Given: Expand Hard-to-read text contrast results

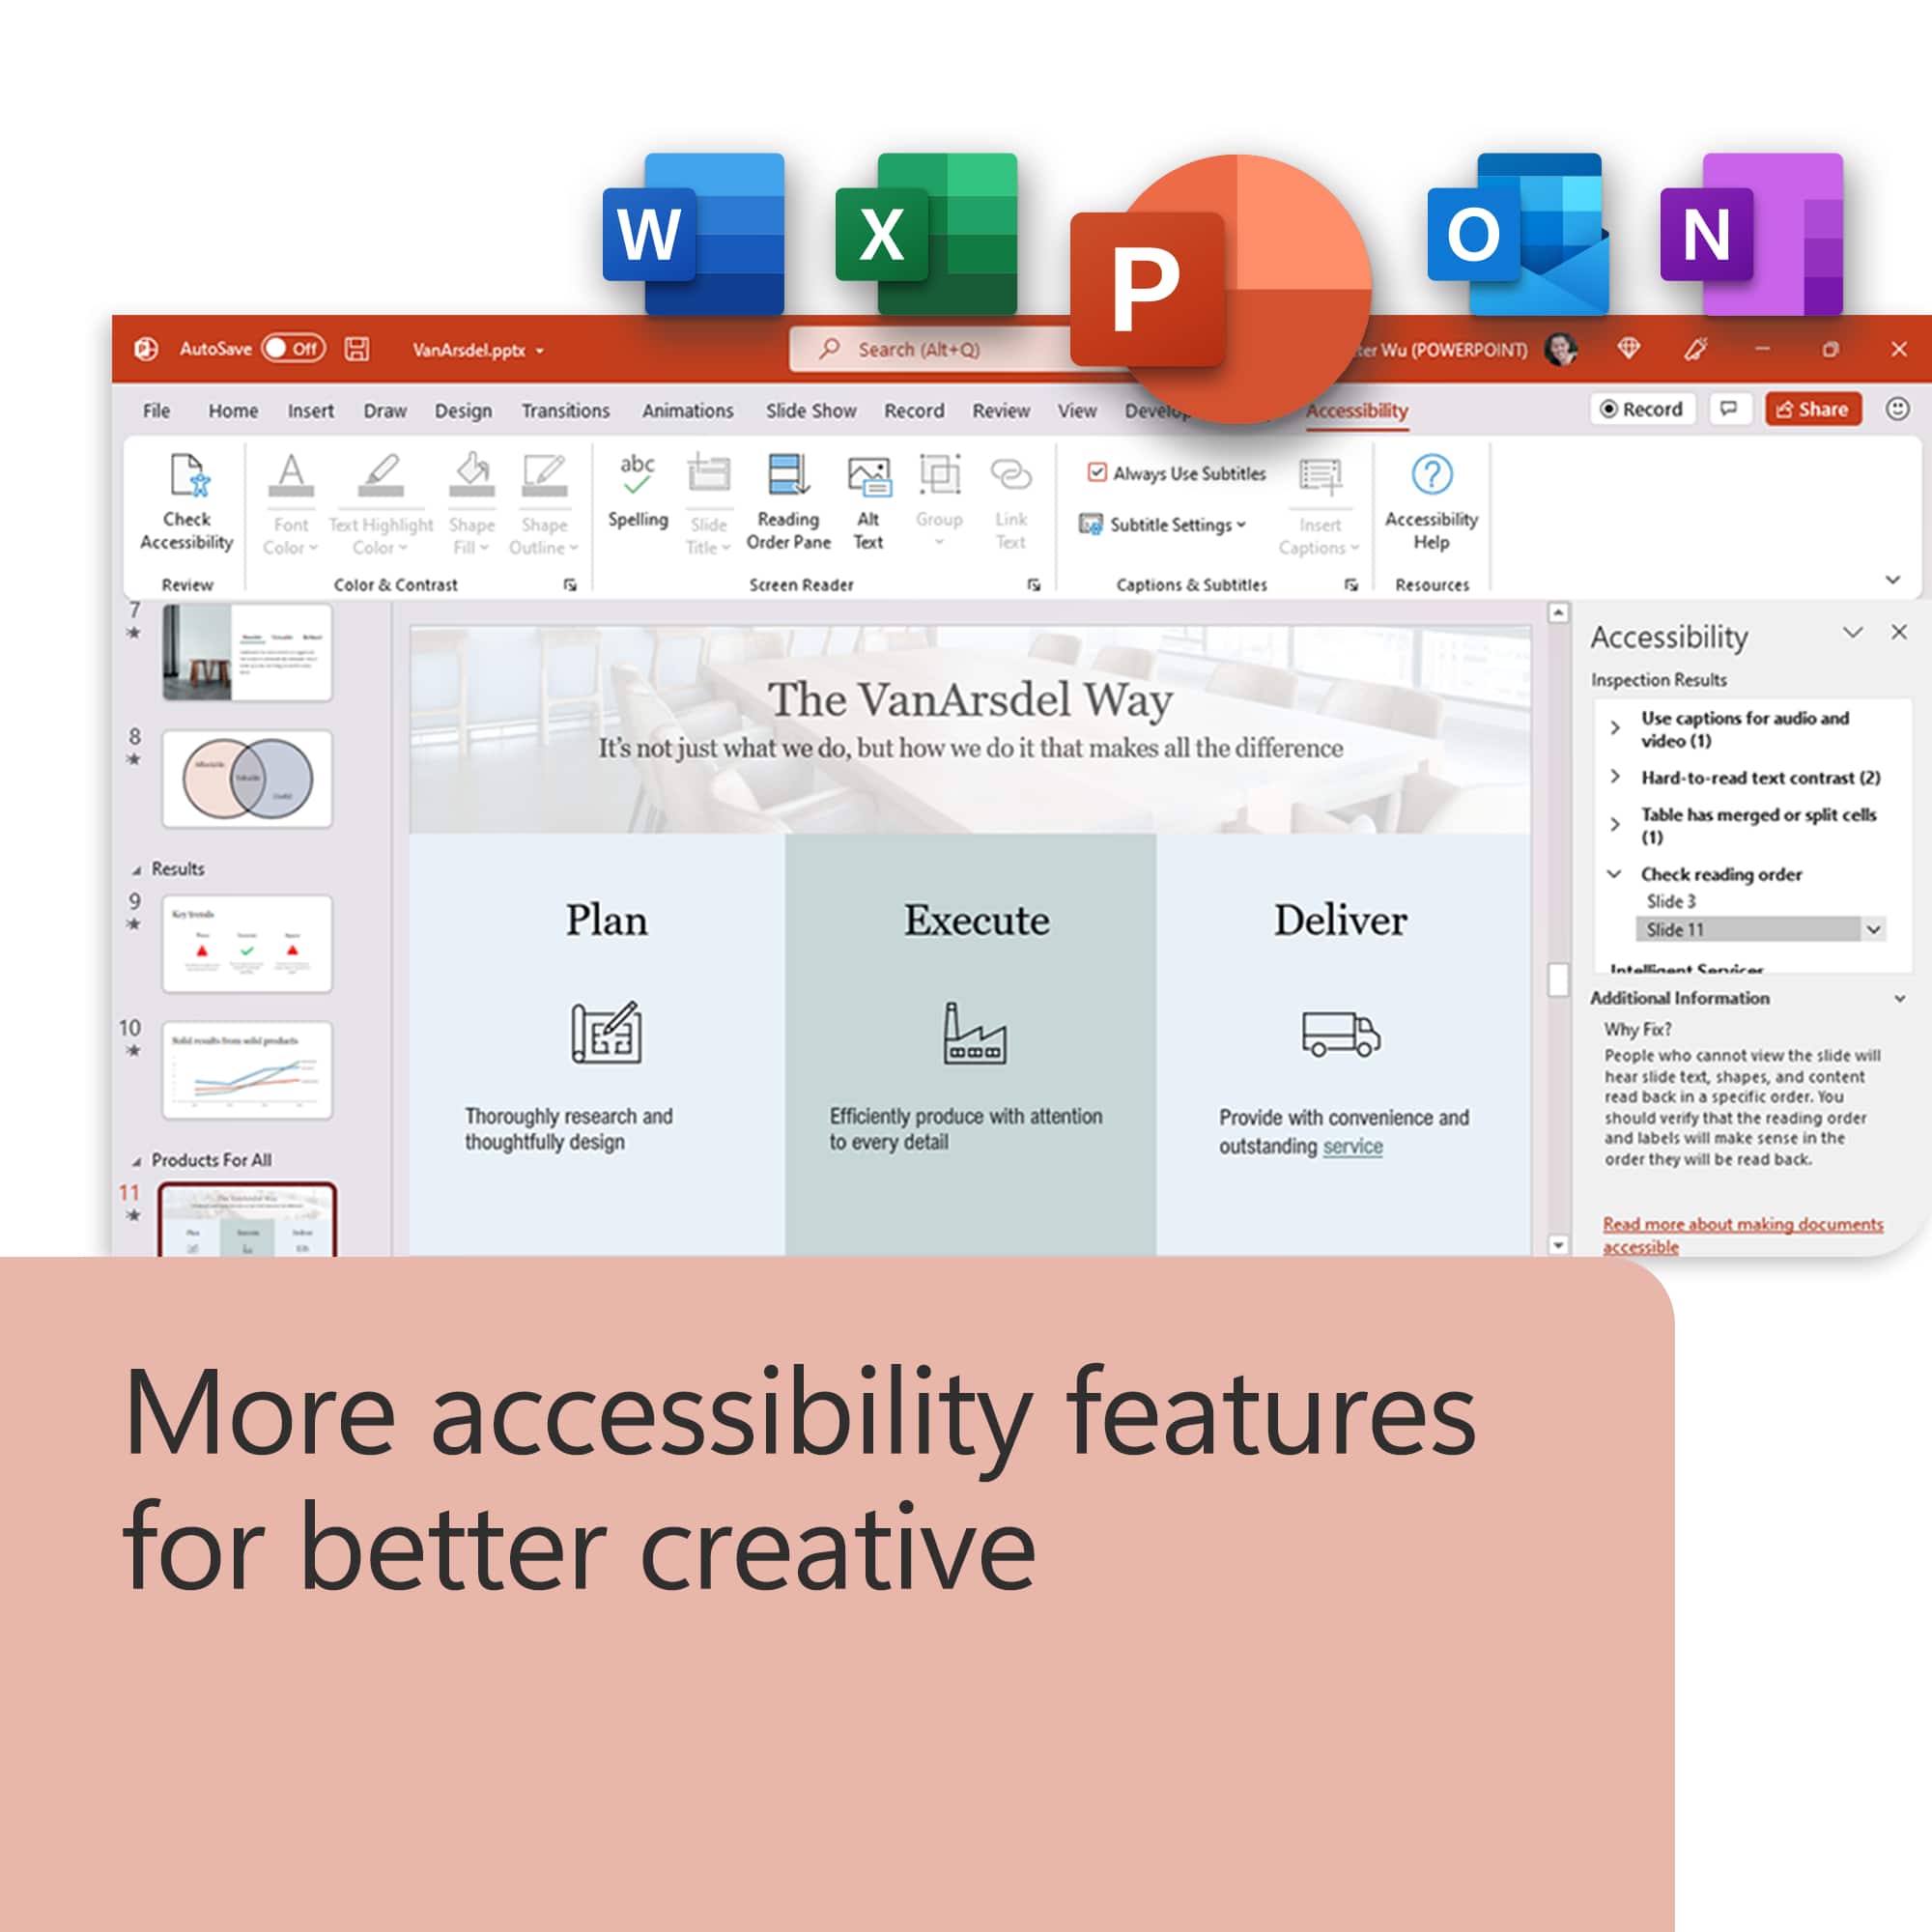Looking at the screenshot, I should click(x=1615, y=776).
